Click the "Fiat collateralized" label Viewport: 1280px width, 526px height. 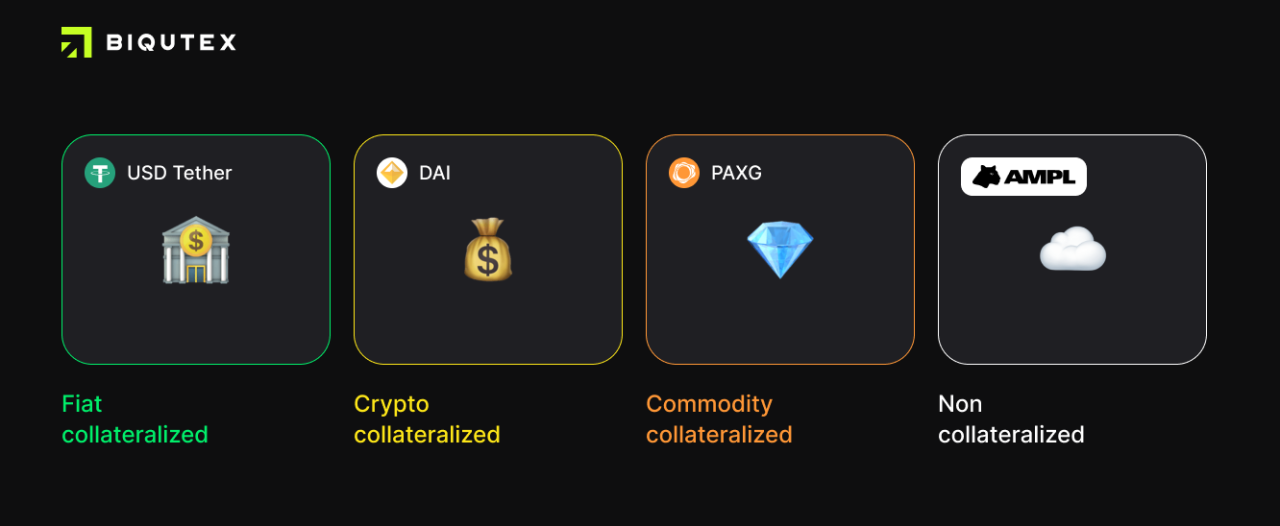click(x=135, y=419)
